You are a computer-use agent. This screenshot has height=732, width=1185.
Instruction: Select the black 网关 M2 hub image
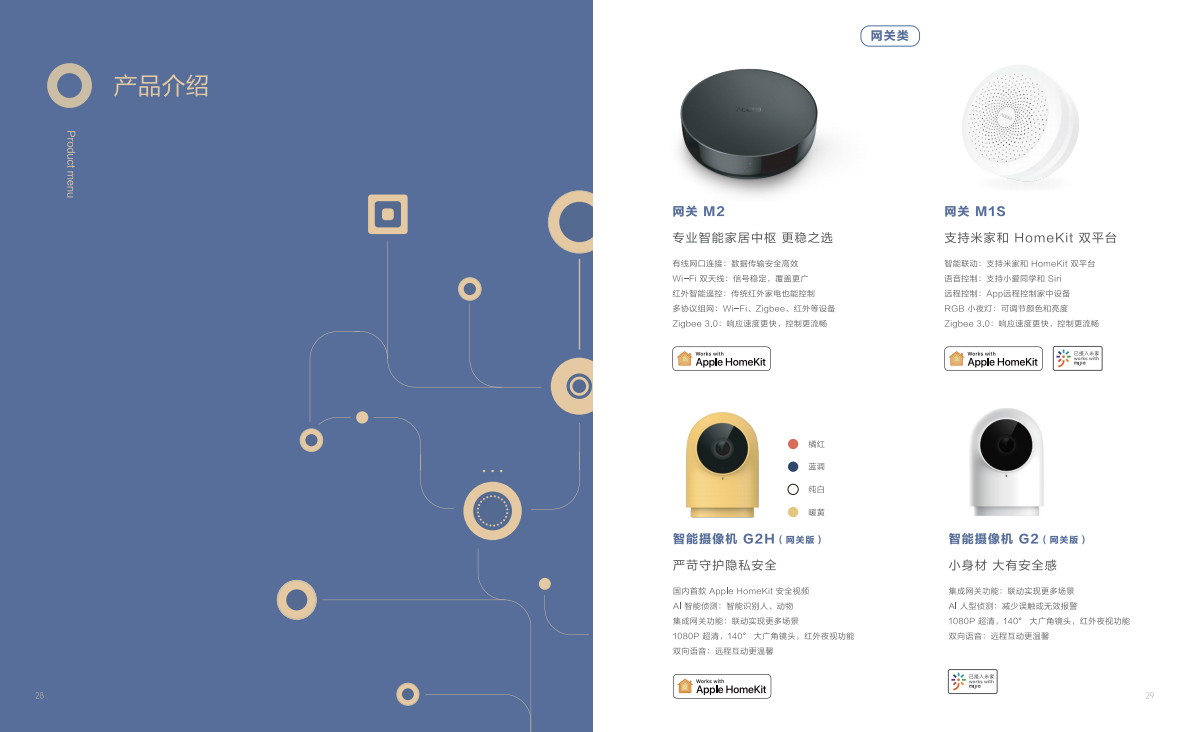click(x=748, y=124)
